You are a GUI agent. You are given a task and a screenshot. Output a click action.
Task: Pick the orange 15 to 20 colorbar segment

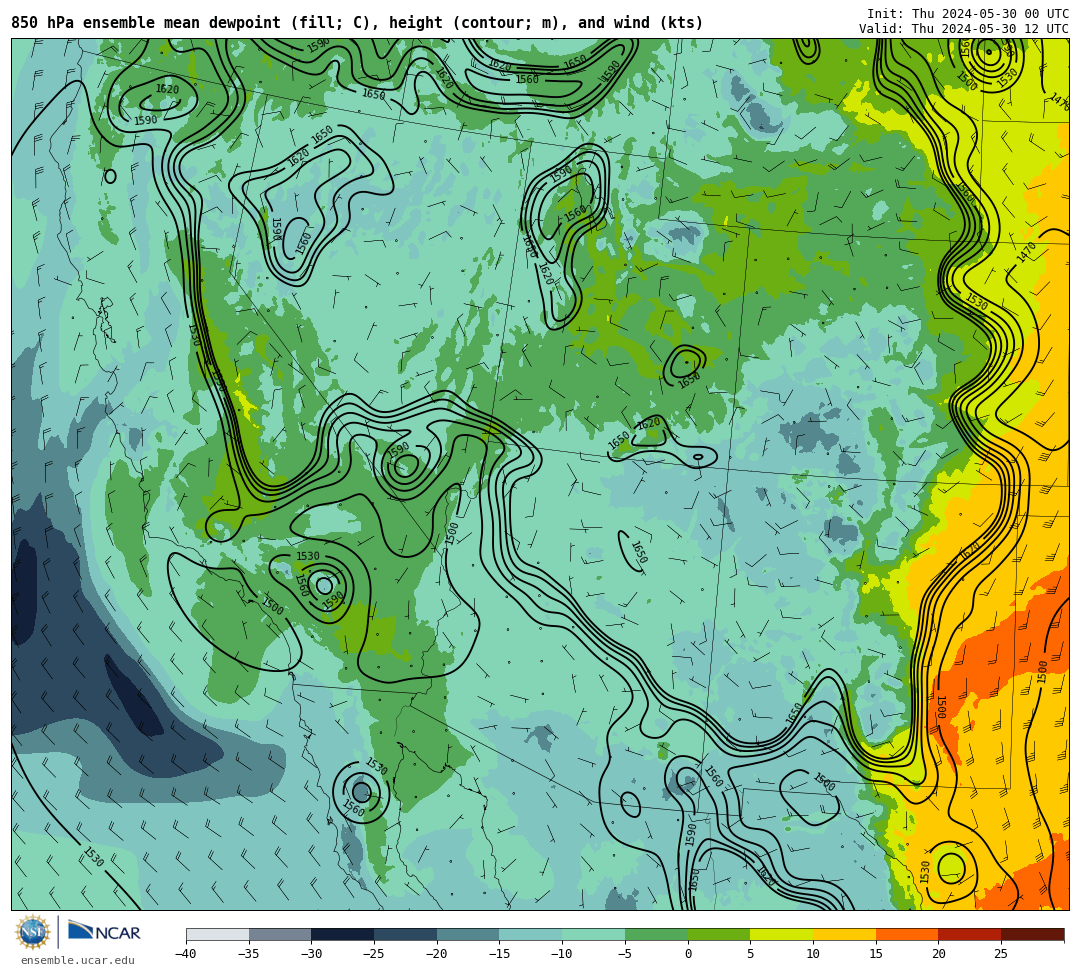click(x=907, y=934)
